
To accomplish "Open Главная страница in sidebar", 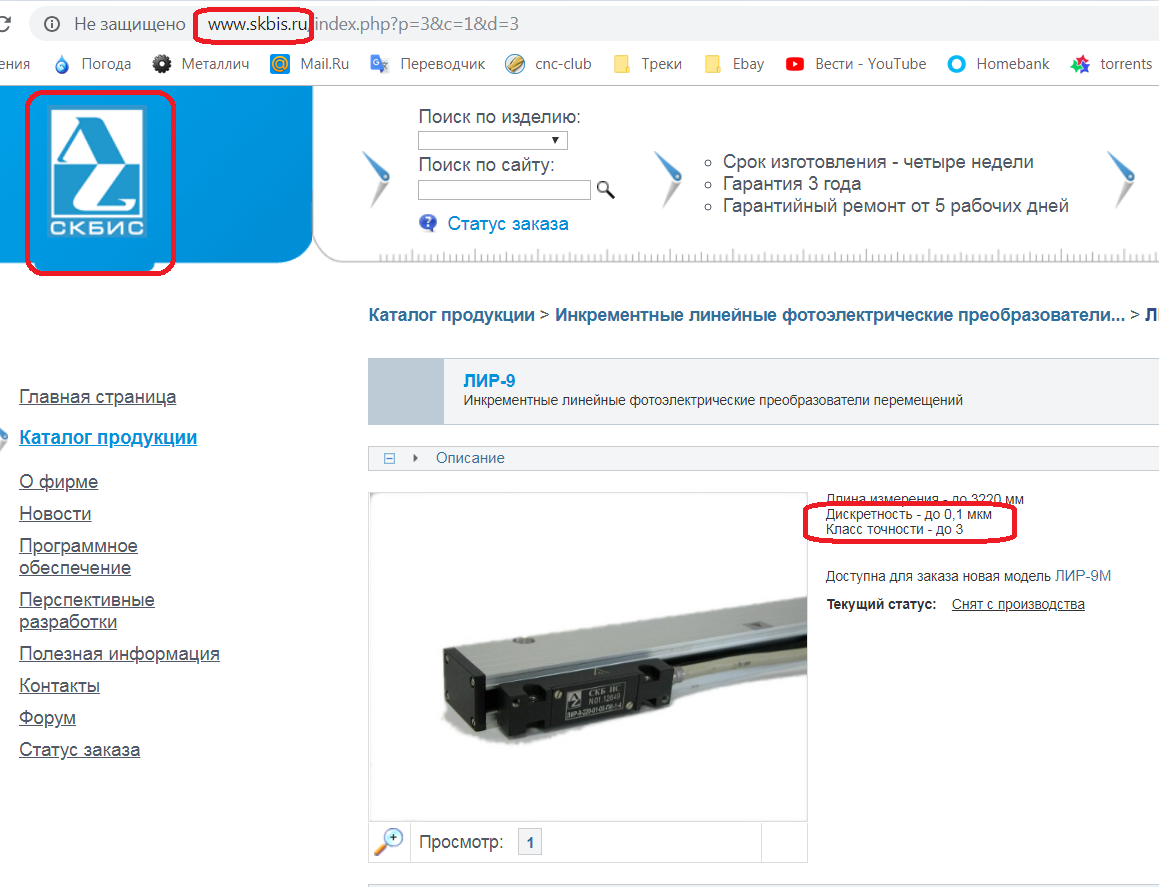I will coord(98,397).
